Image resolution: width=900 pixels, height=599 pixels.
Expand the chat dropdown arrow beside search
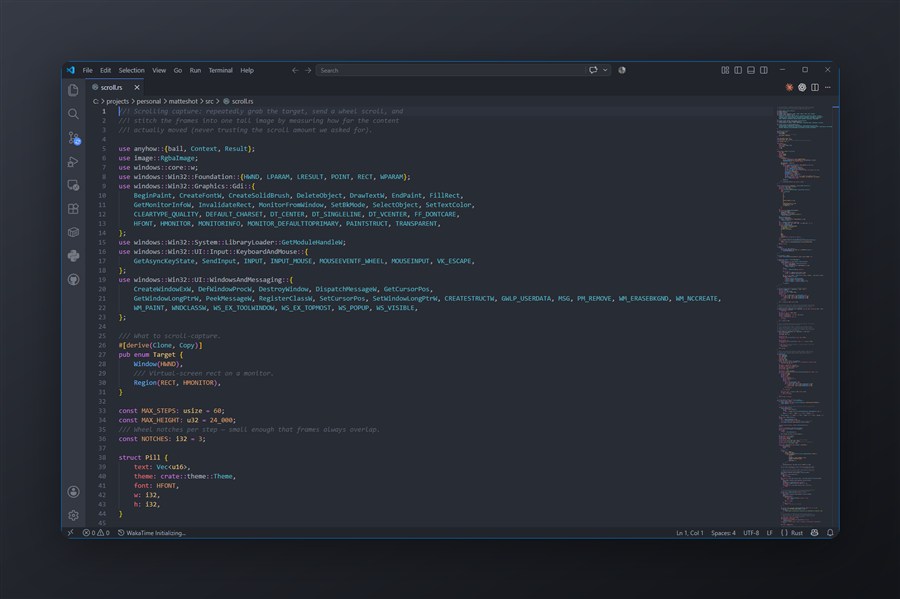pos(605,70)
